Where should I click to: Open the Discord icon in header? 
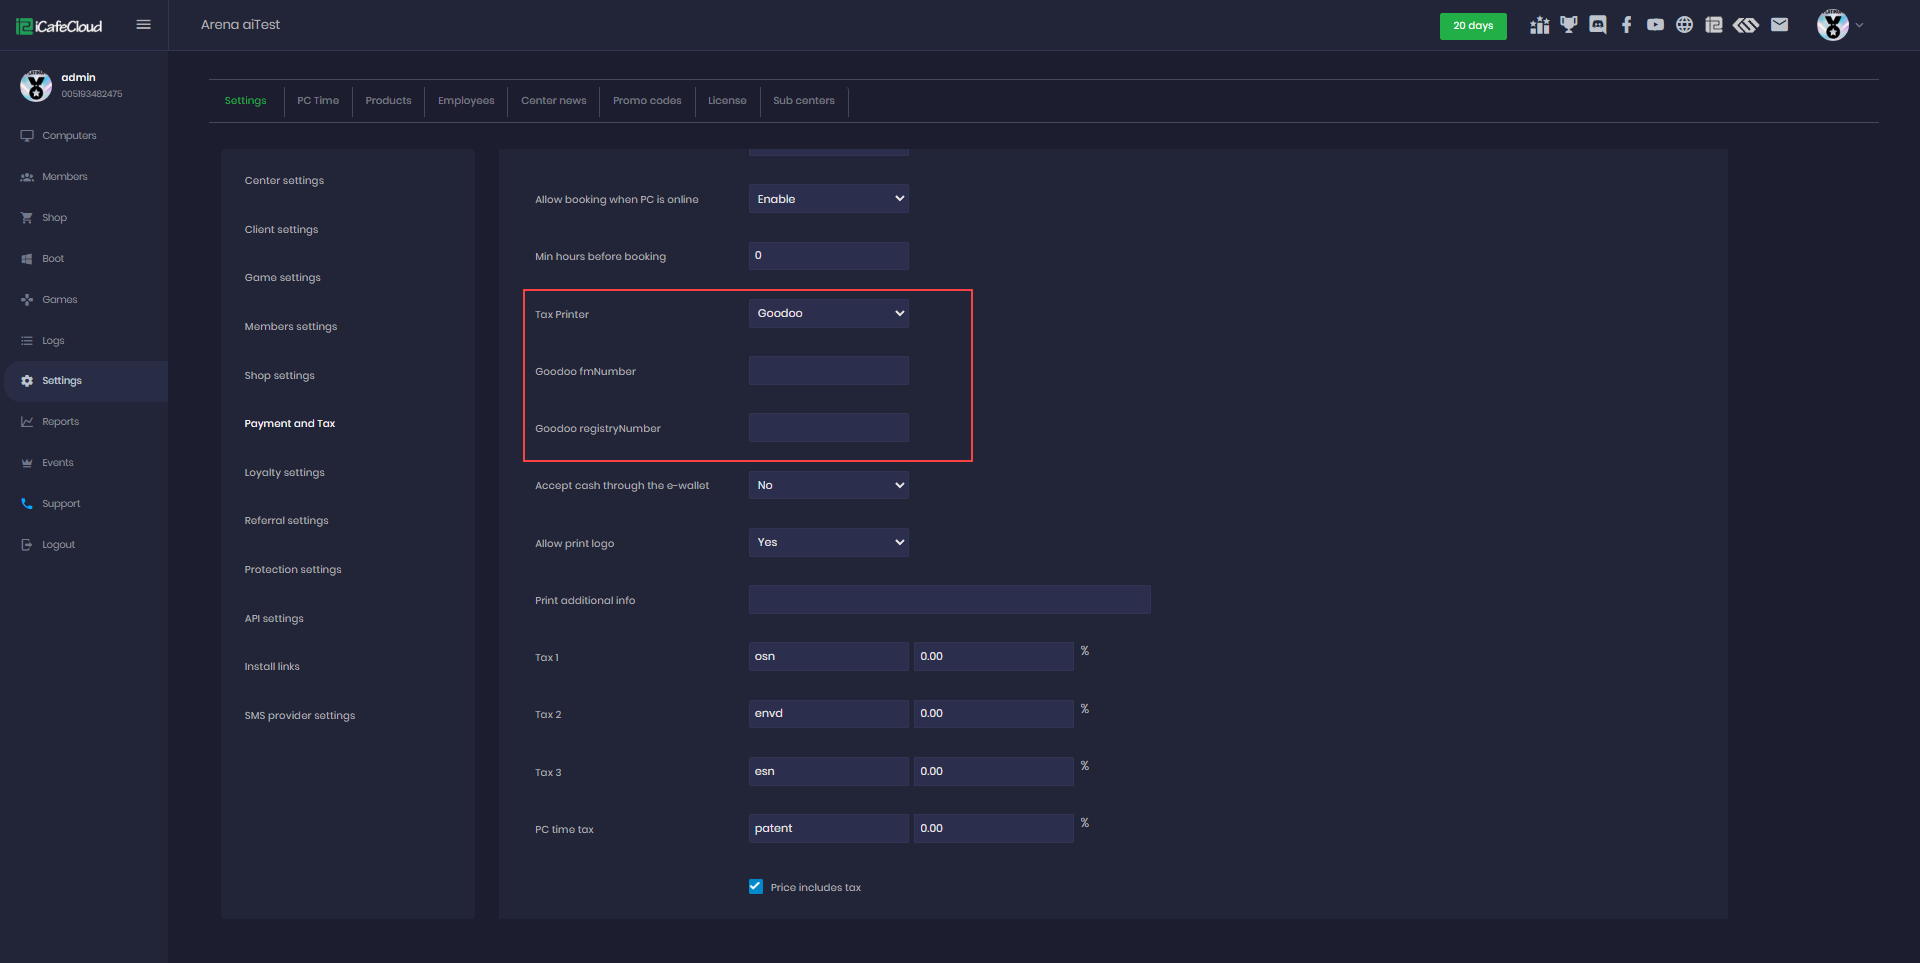(1598, 25)
